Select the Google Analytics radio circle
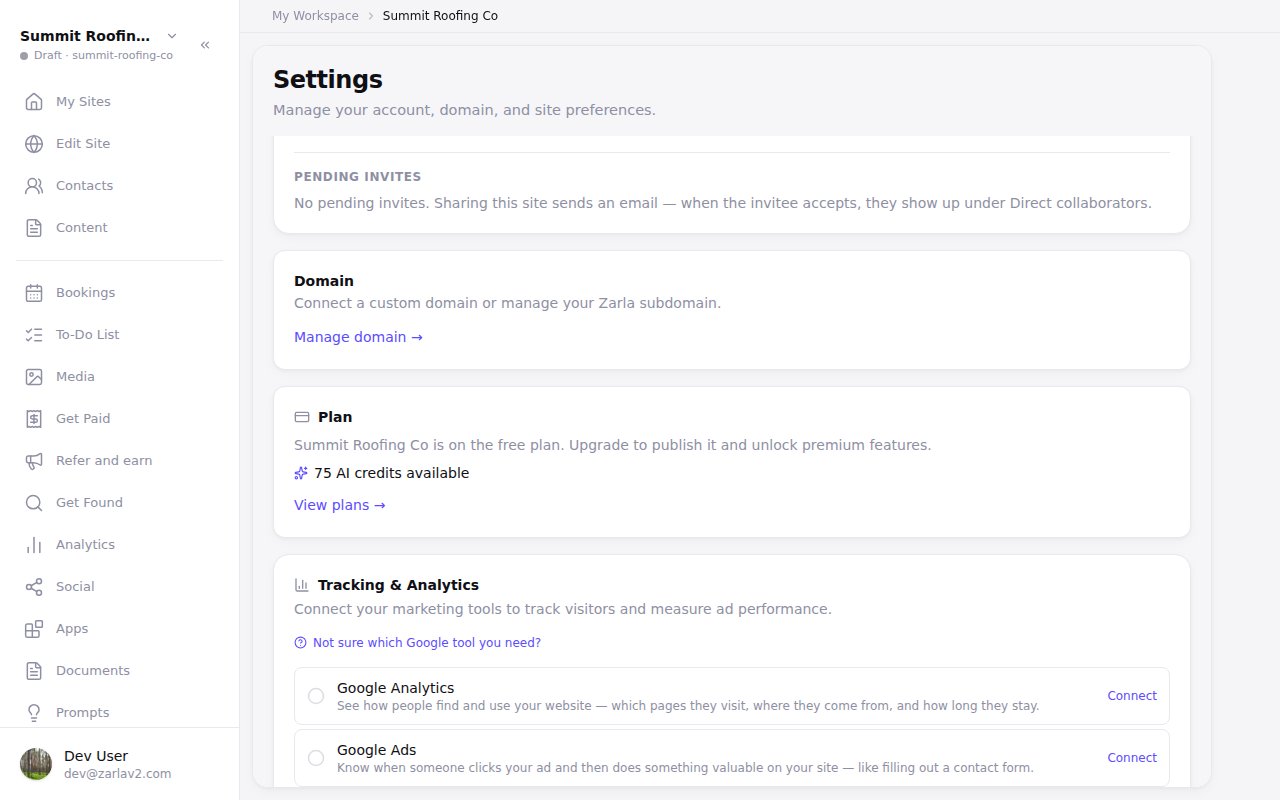Image resolution: width=1280 pixels, height=800 pixels. coord(316,696)
